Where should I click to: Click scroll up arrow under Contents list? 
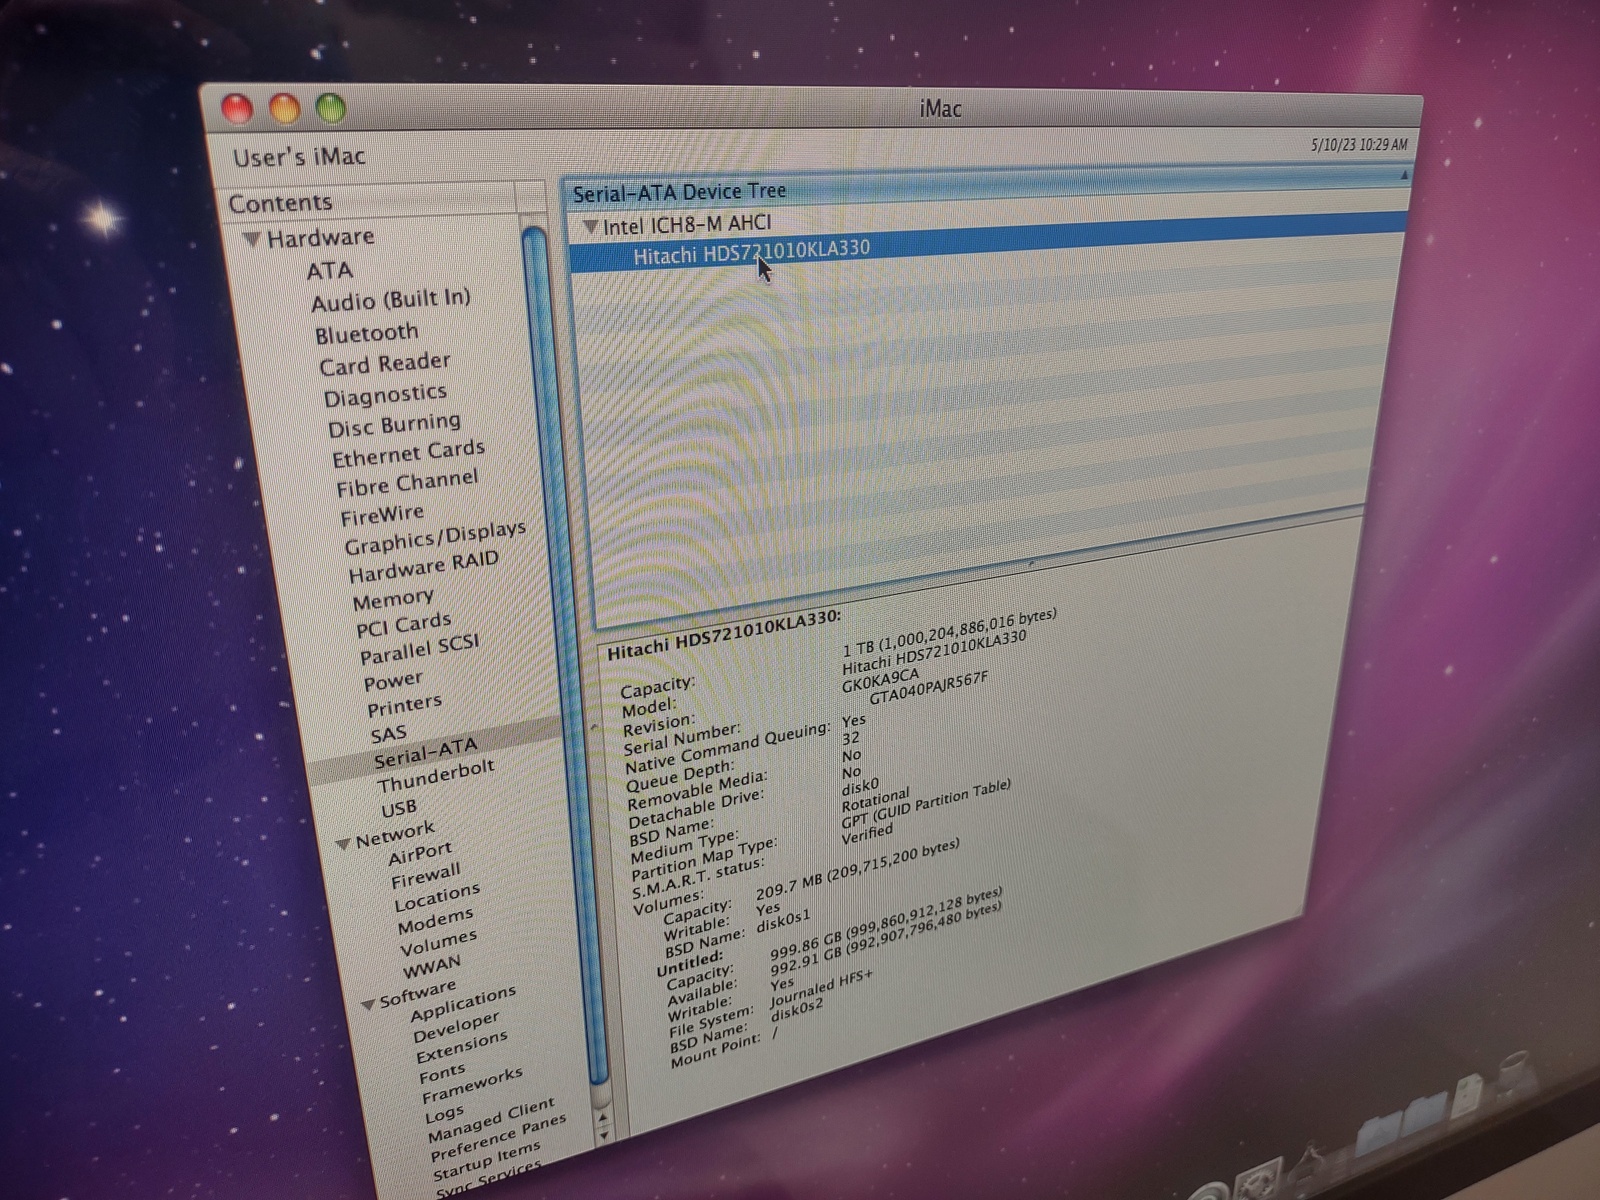coord(603,1115)
